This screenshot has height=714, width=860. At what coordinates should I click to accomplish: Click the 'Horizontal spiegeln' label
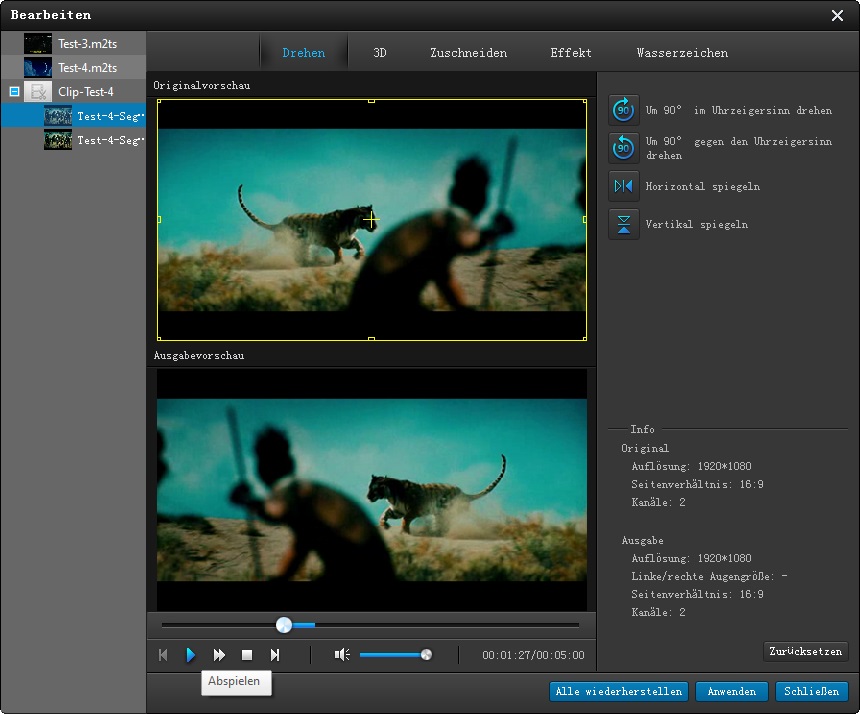[703, 186]
